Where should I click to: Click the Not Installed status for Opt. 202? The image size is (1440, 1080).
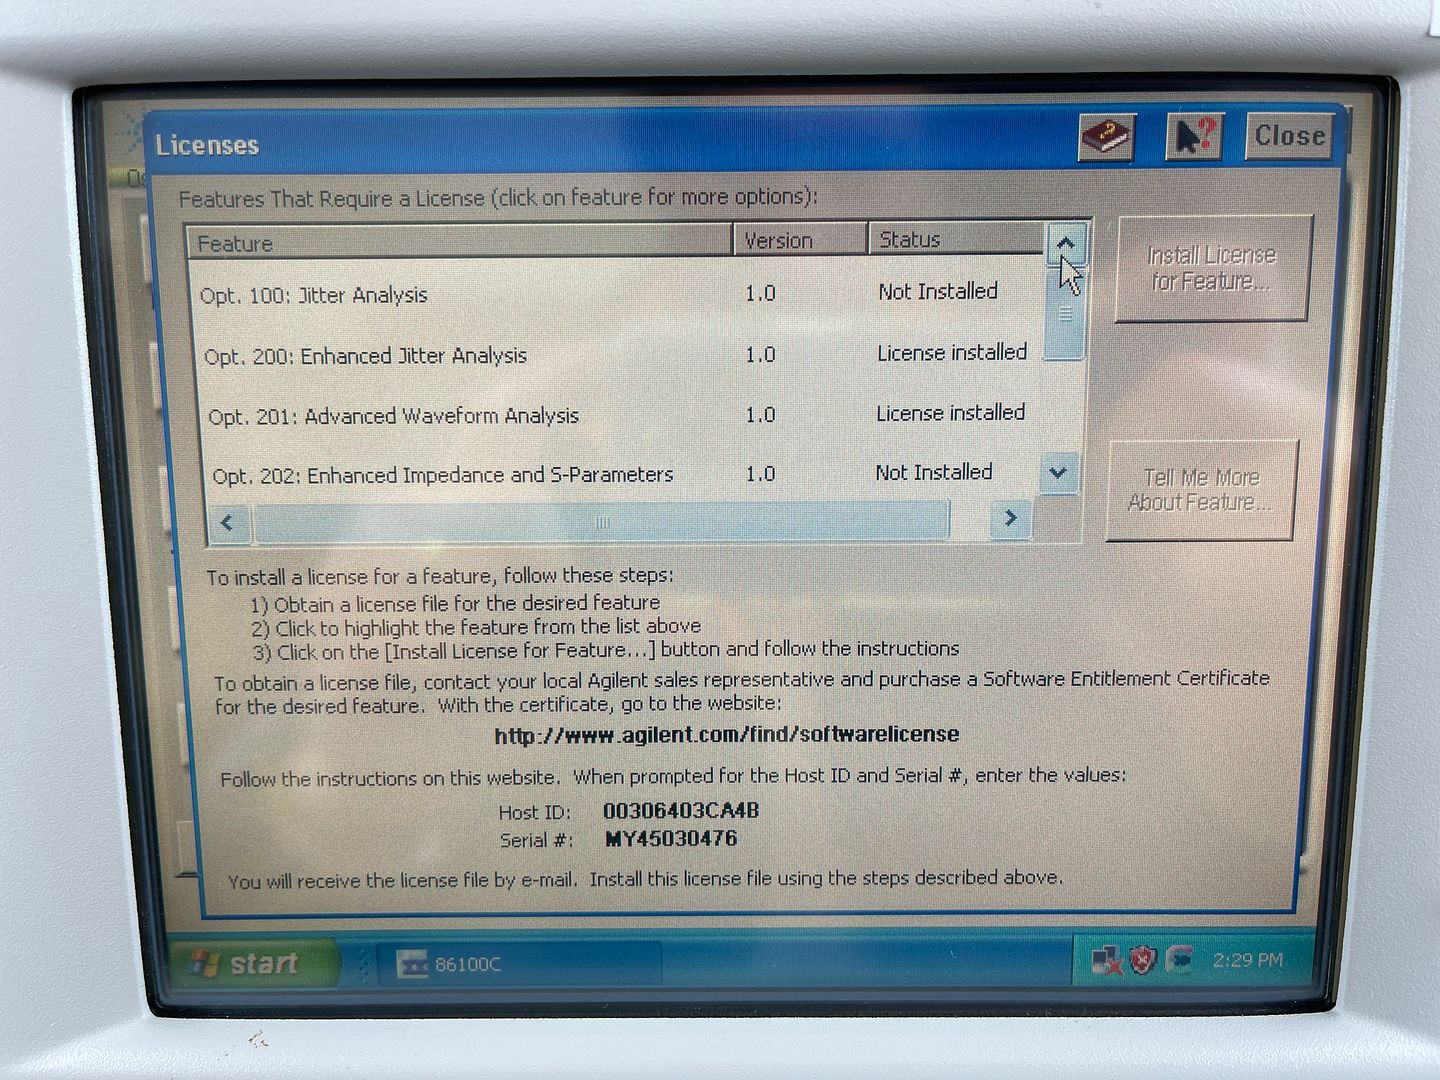pyautogui.click(x=934, y=472)
